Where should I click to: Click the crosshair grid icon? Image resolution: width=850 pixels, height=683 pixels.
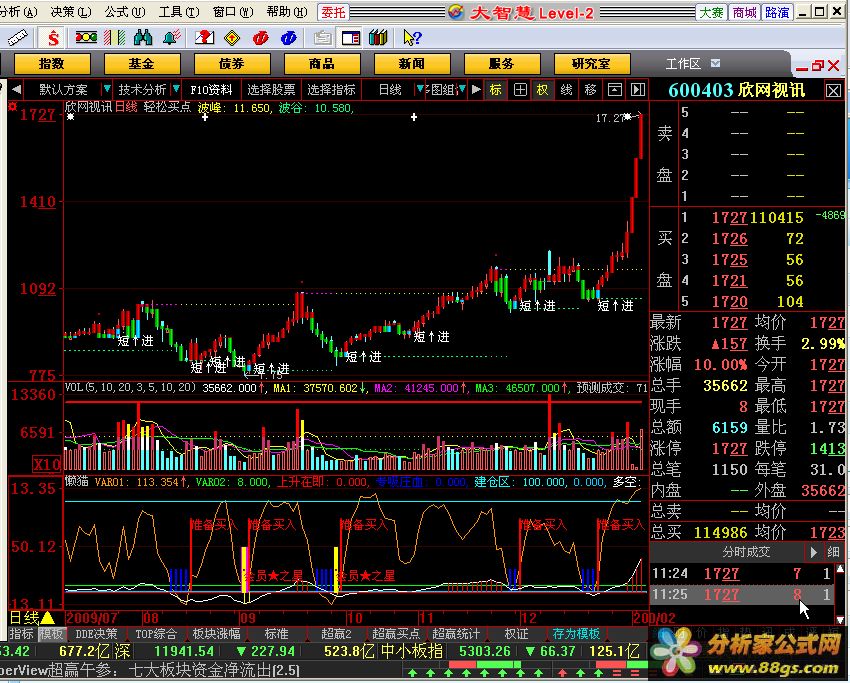coord(520,89)
